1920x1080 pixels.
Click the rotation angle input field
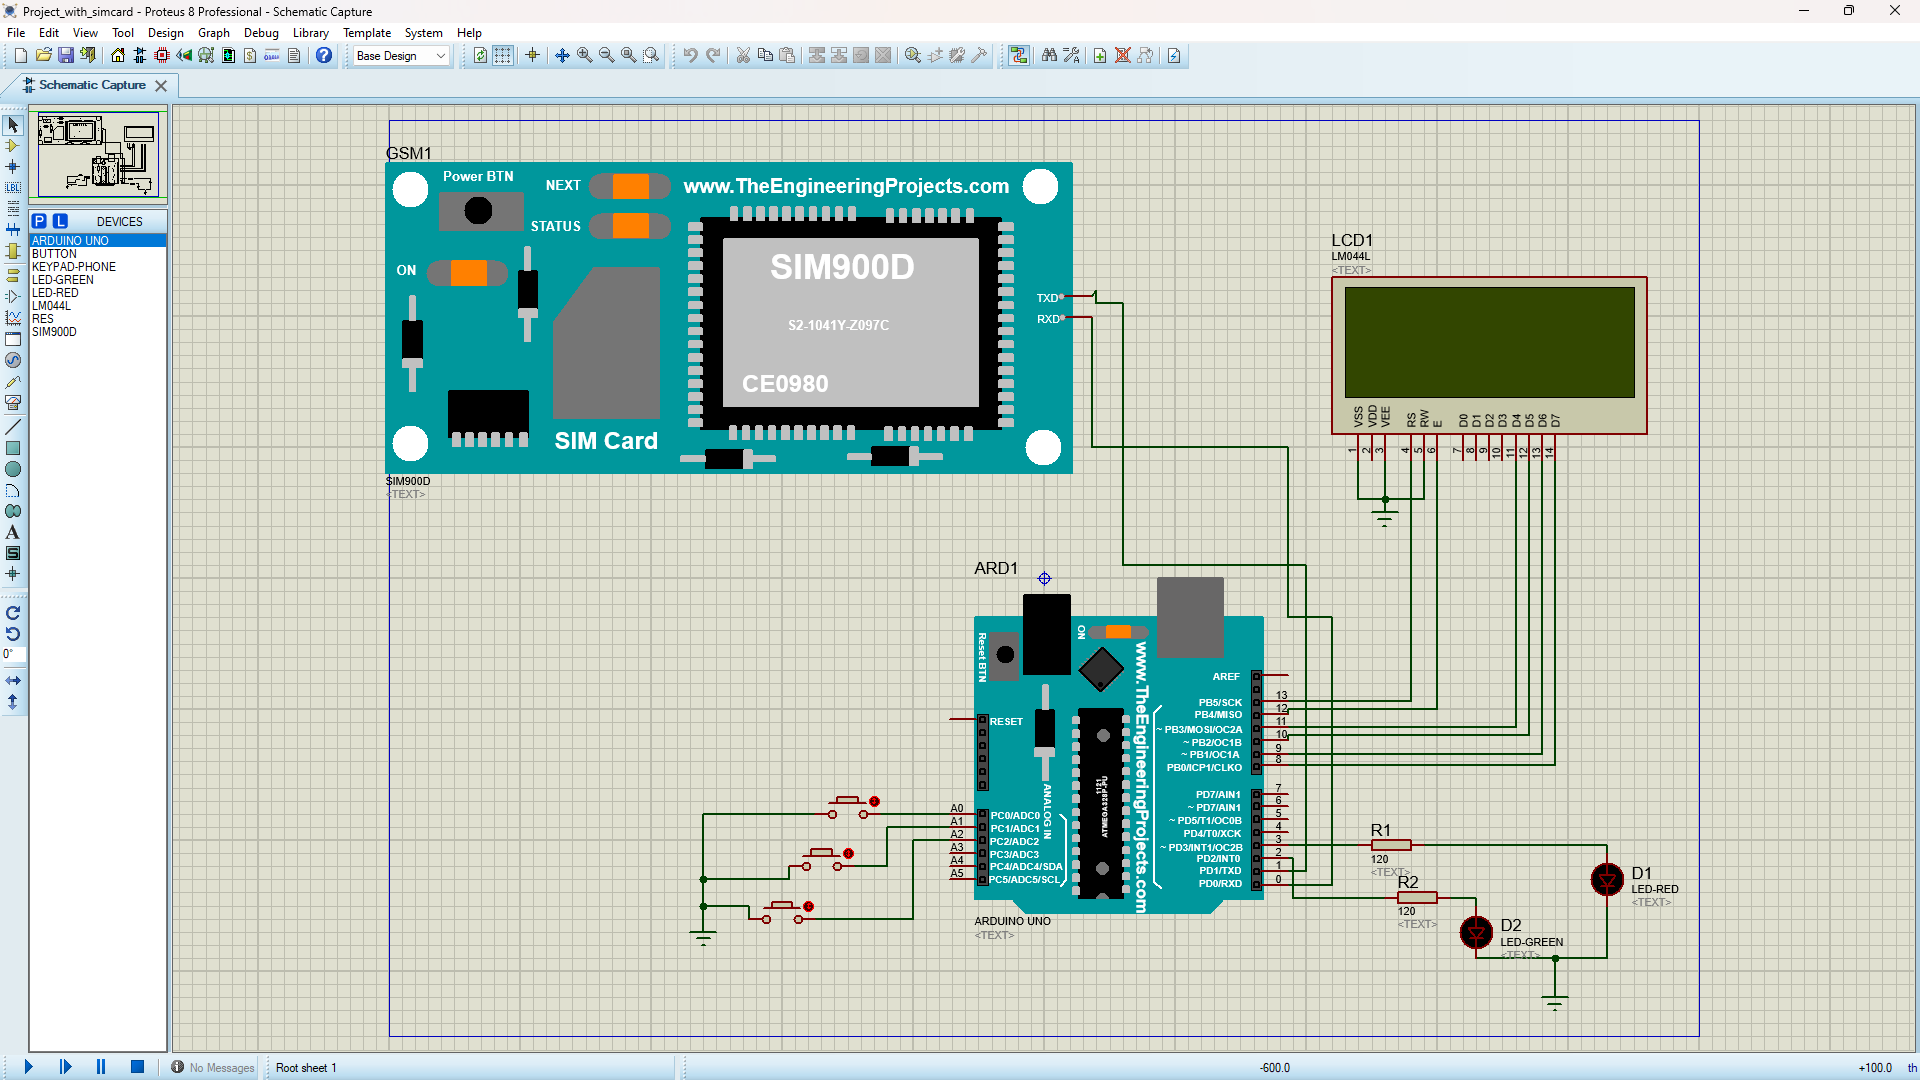[x=13, y=655]
